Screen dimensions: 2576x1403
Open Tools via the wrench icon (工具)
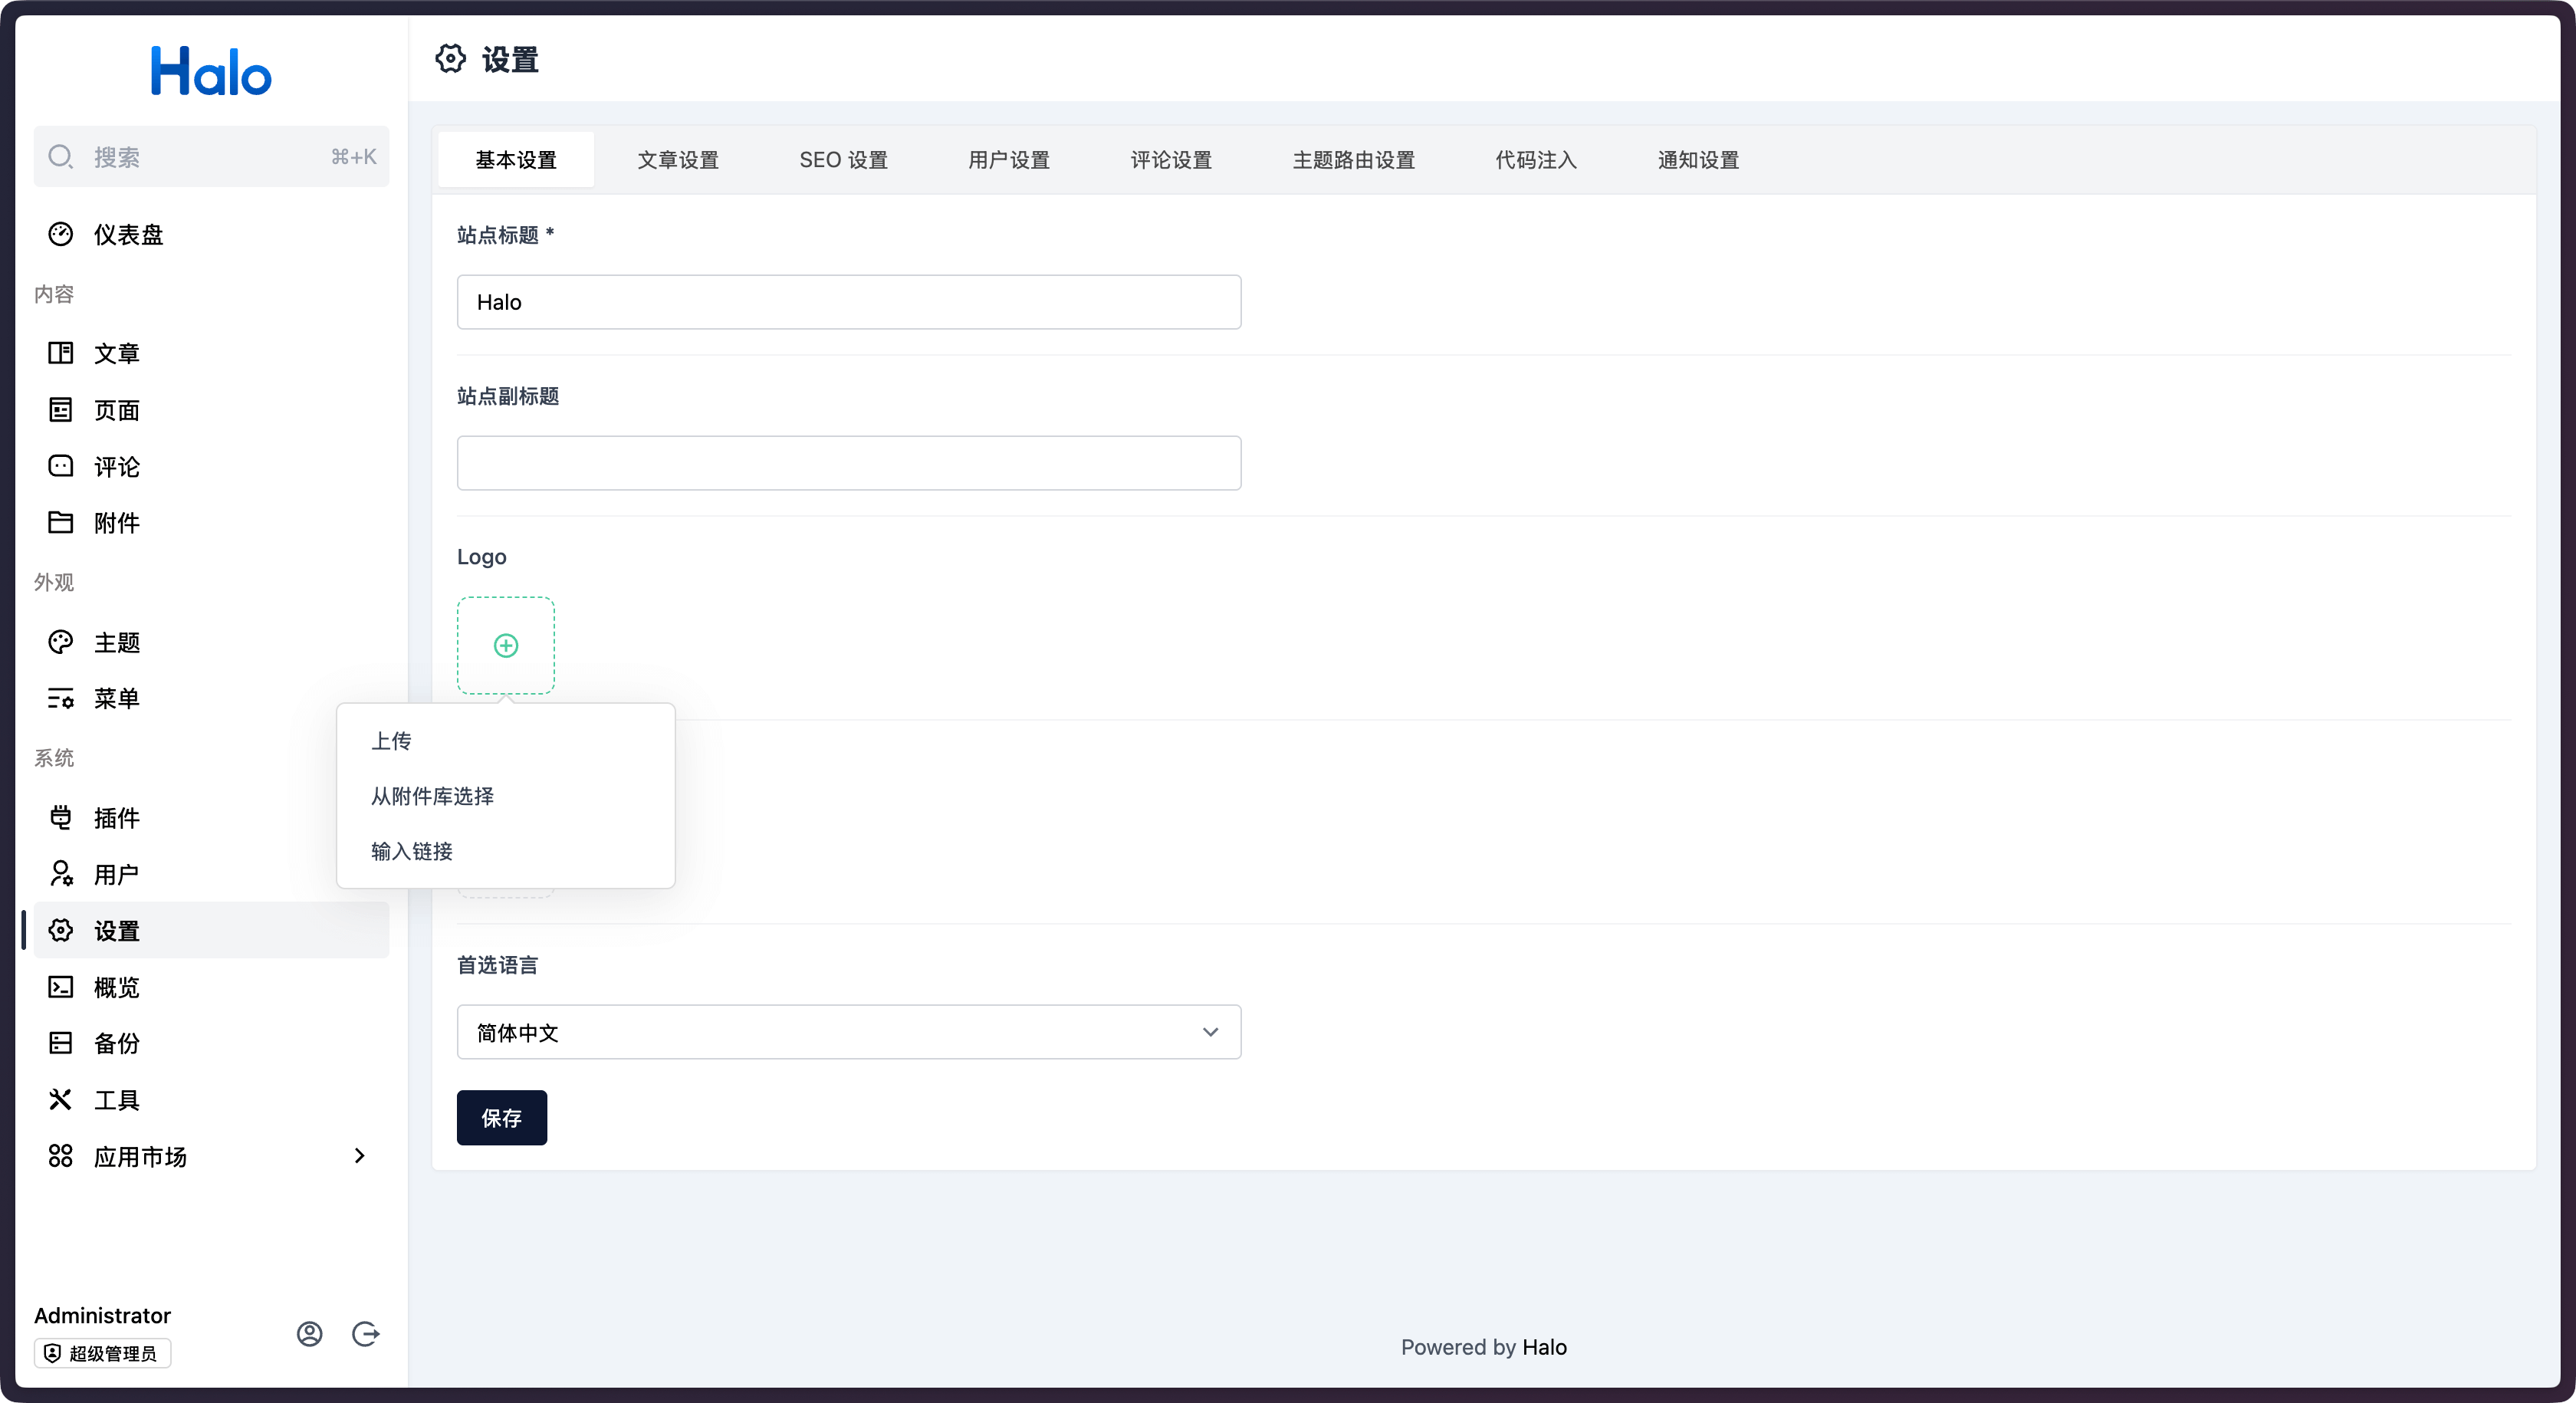[x=61, y=1100]
